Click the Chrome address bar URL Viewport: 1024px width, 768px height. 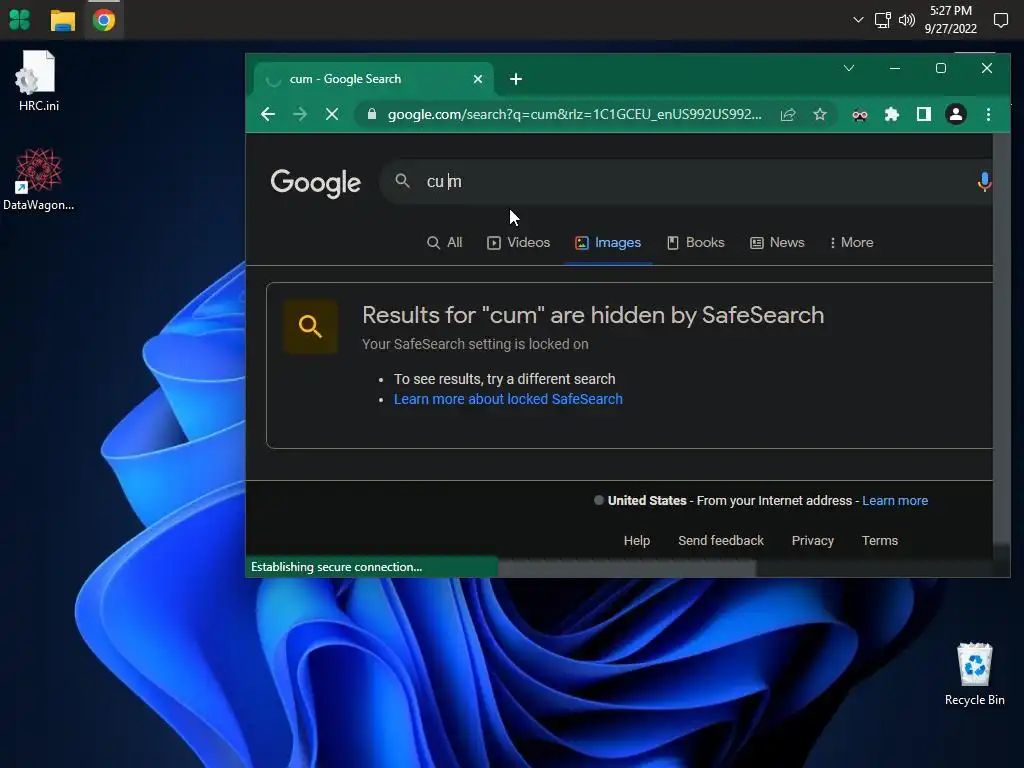(x=574, y=114)
